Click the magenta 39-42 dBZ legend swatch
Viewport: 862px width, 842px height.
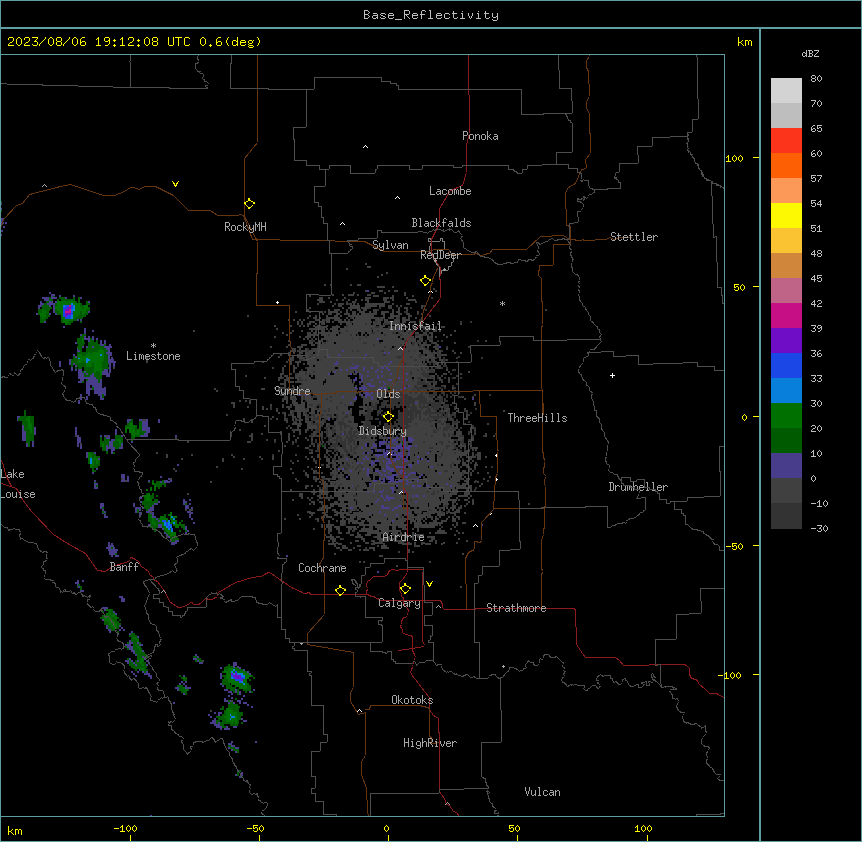(x=786, y=315)
